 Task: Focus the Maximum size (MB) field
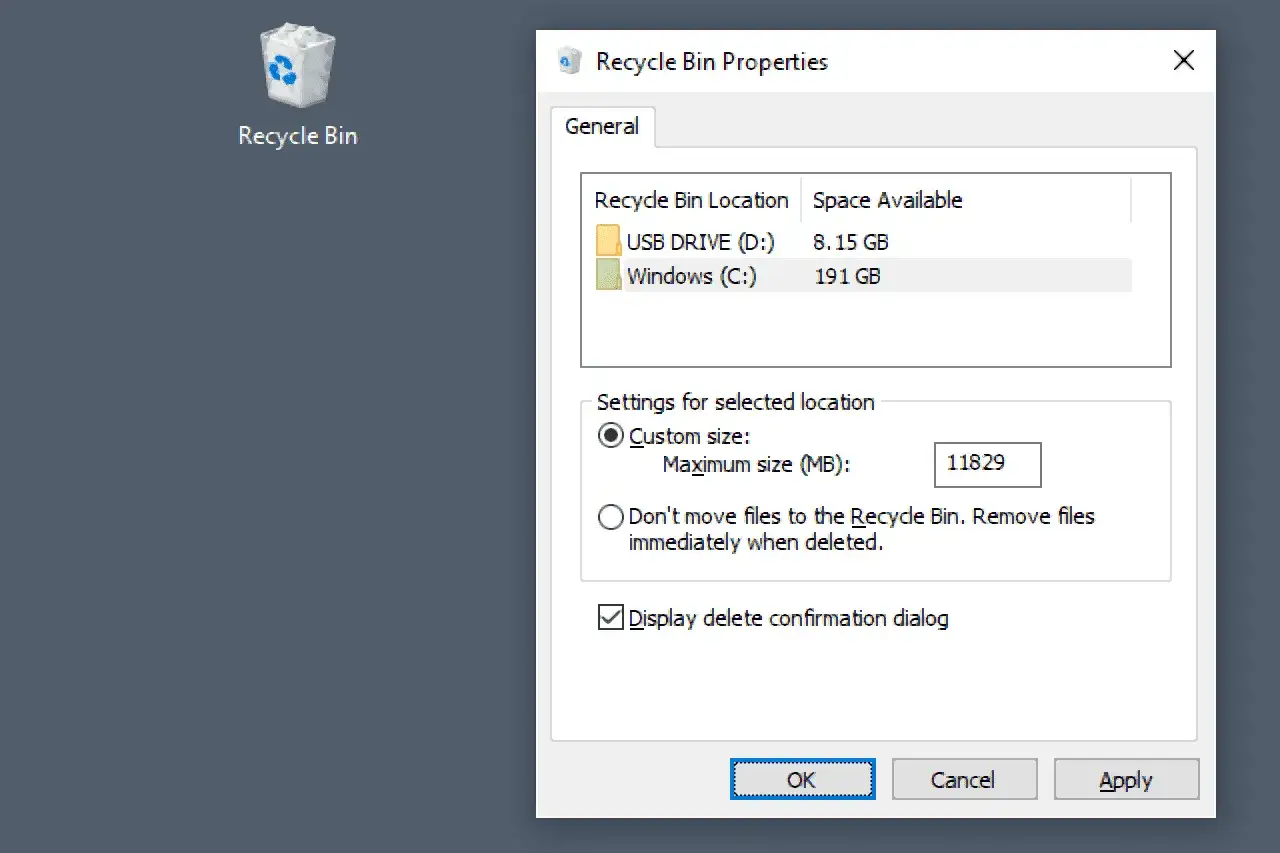[987, 465]
